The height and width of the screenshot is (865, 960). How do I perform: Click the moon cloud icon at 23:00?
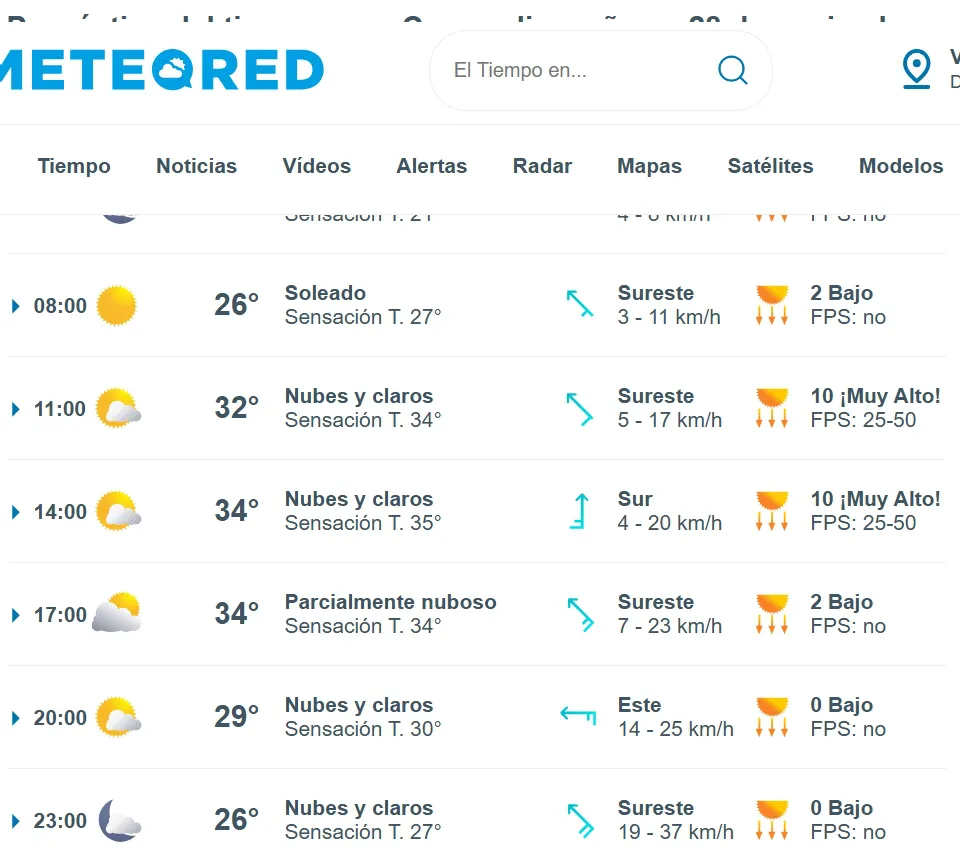[119, 821]
